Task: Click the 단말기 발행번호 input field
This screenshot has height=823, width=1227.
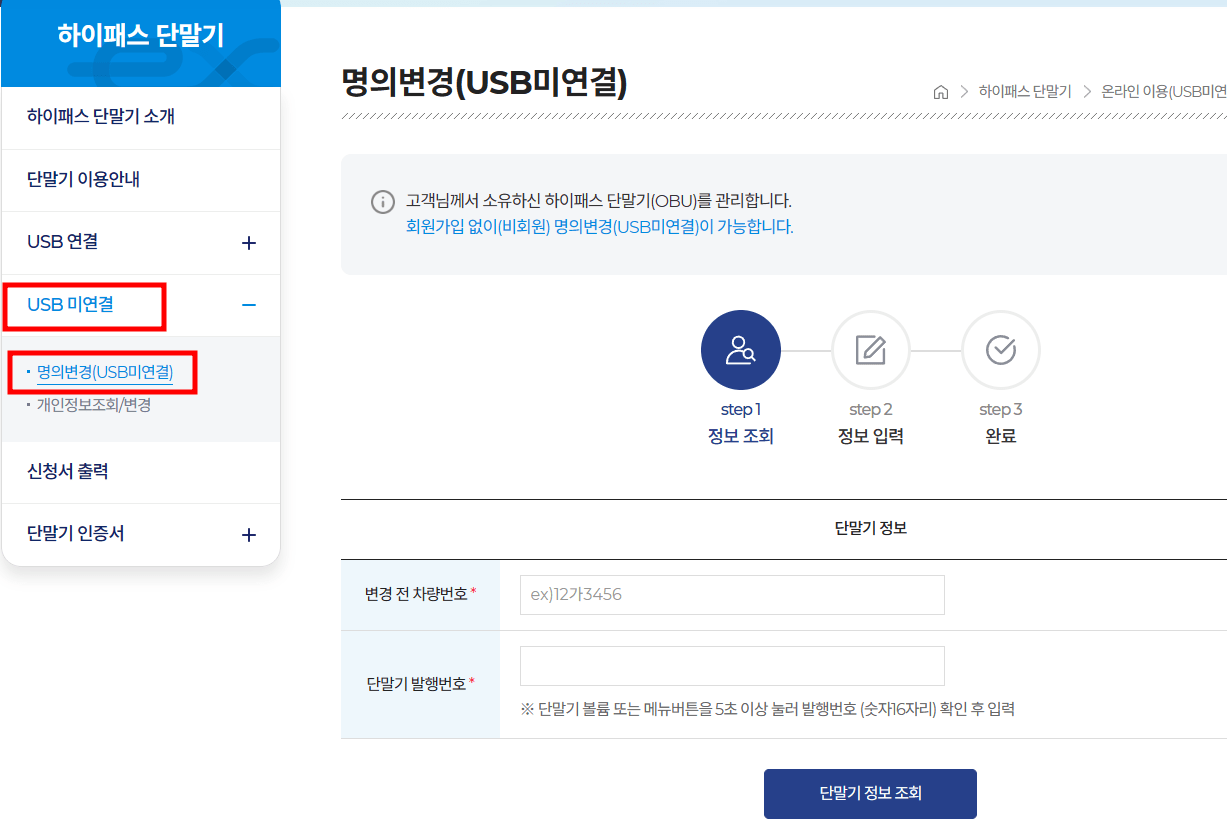Action: coord(731,665)
